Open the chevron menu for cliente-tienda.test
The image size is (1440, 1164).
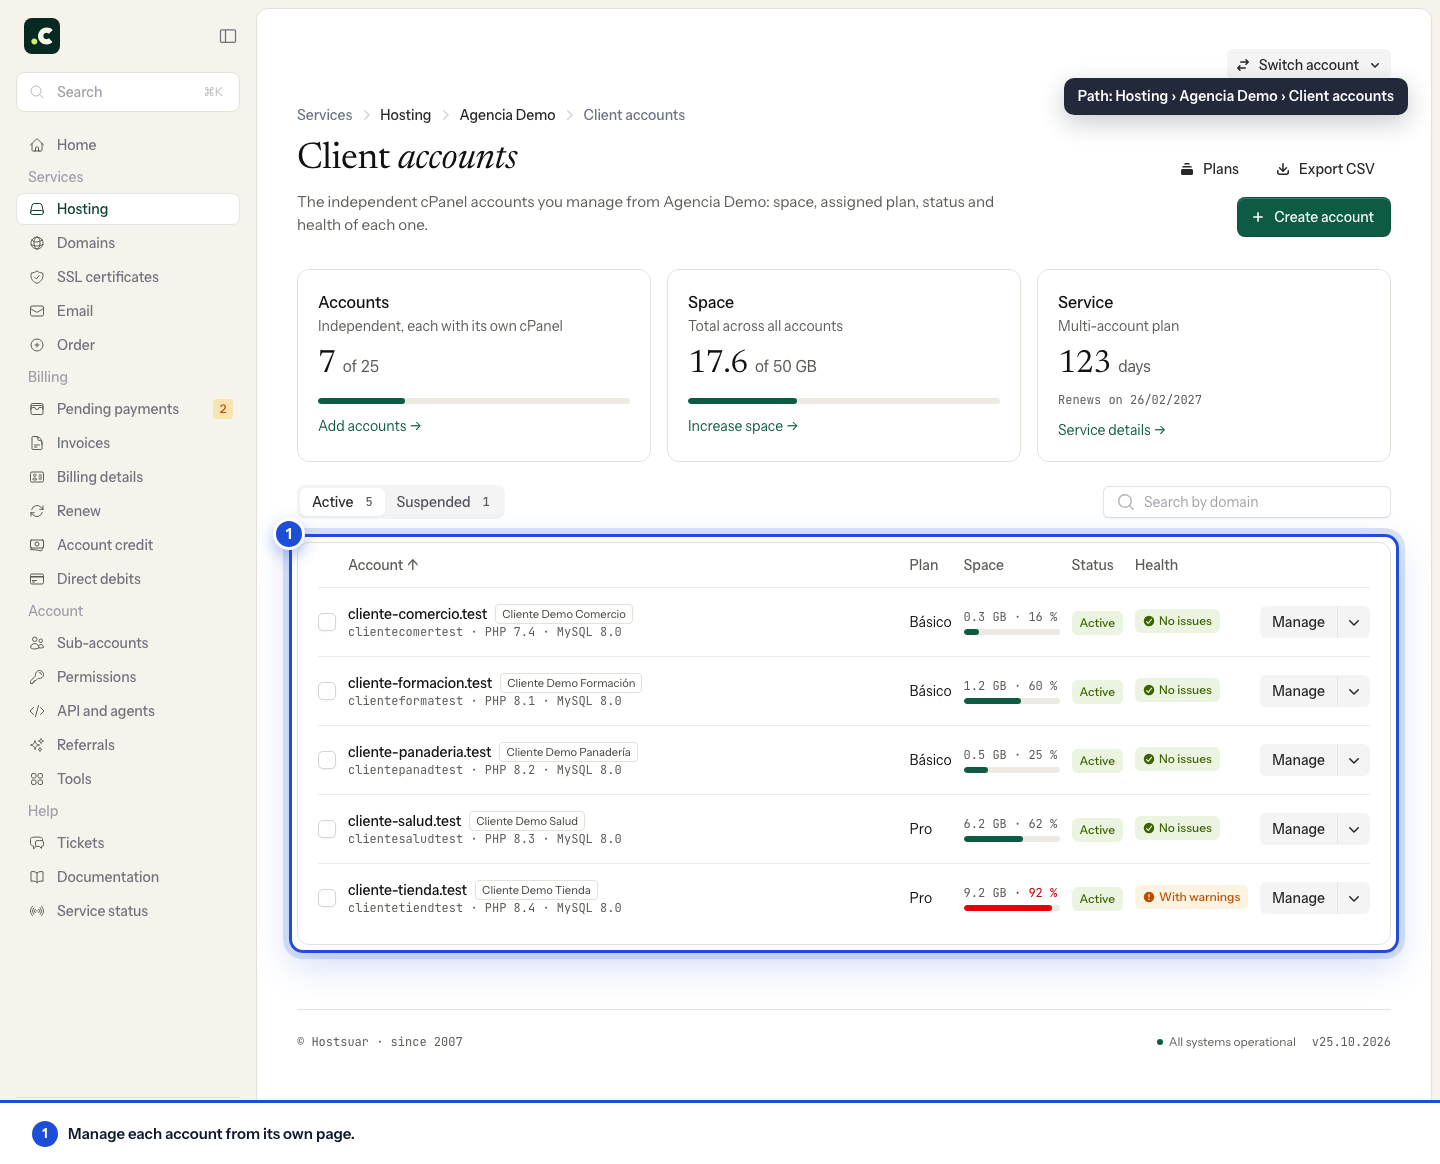(1354, 898)
